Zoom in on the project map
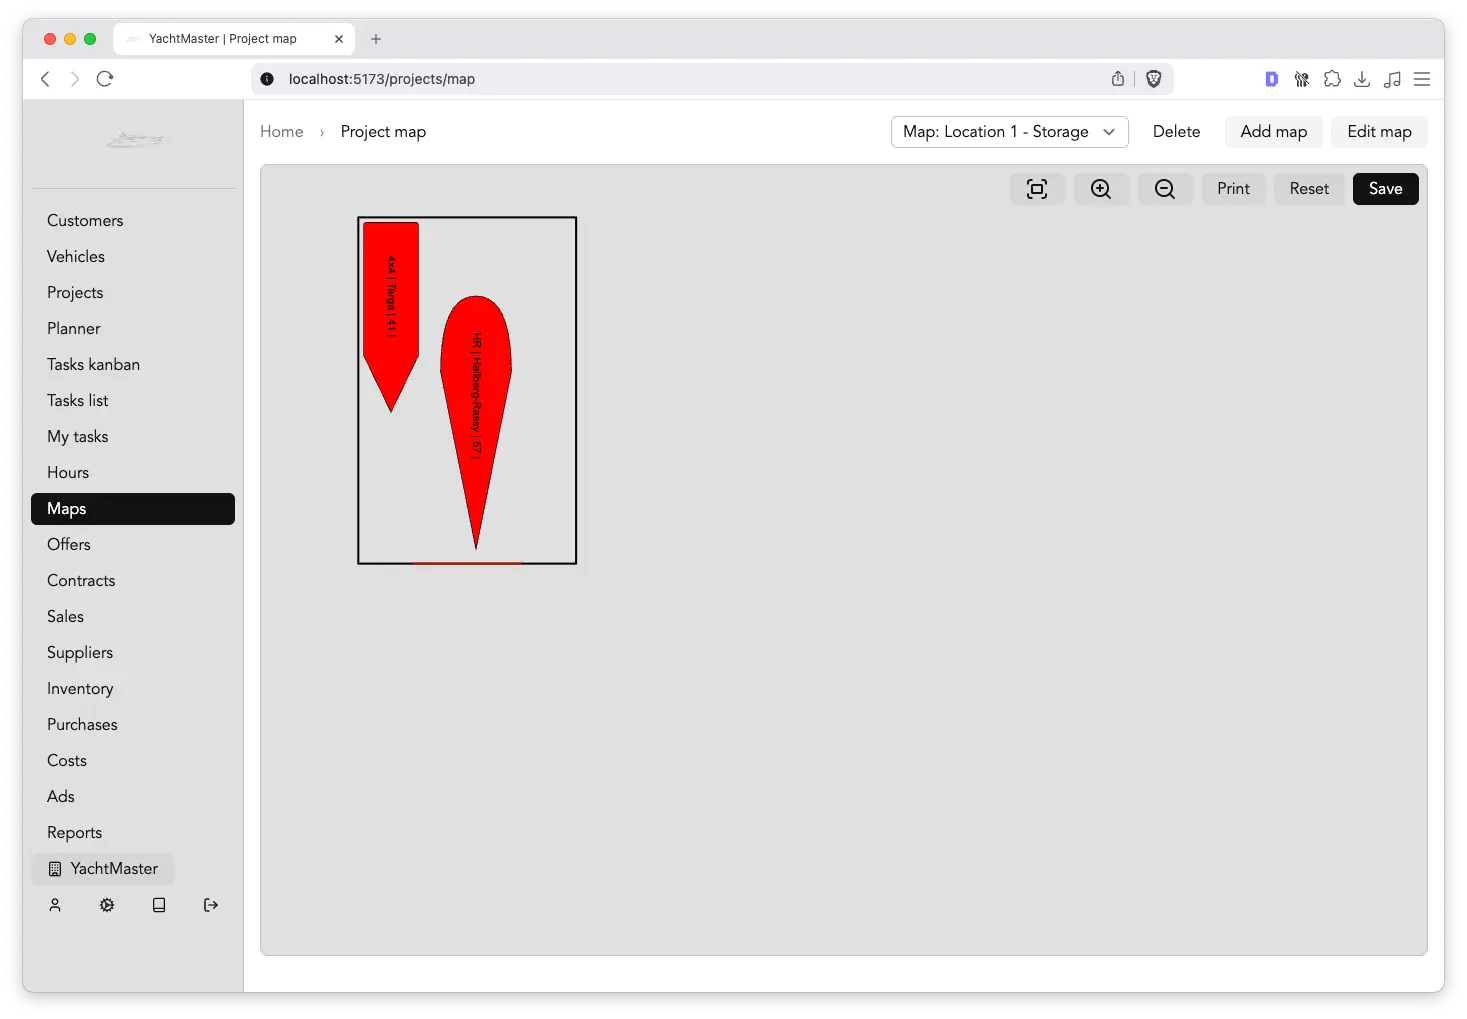The width and height of the screenshot is (1467, 1019). (1101, 189)
